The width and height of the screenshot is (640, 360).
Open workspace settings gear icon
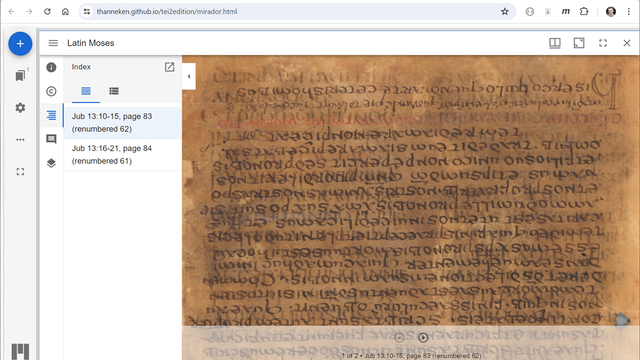(x=20, y=107)
